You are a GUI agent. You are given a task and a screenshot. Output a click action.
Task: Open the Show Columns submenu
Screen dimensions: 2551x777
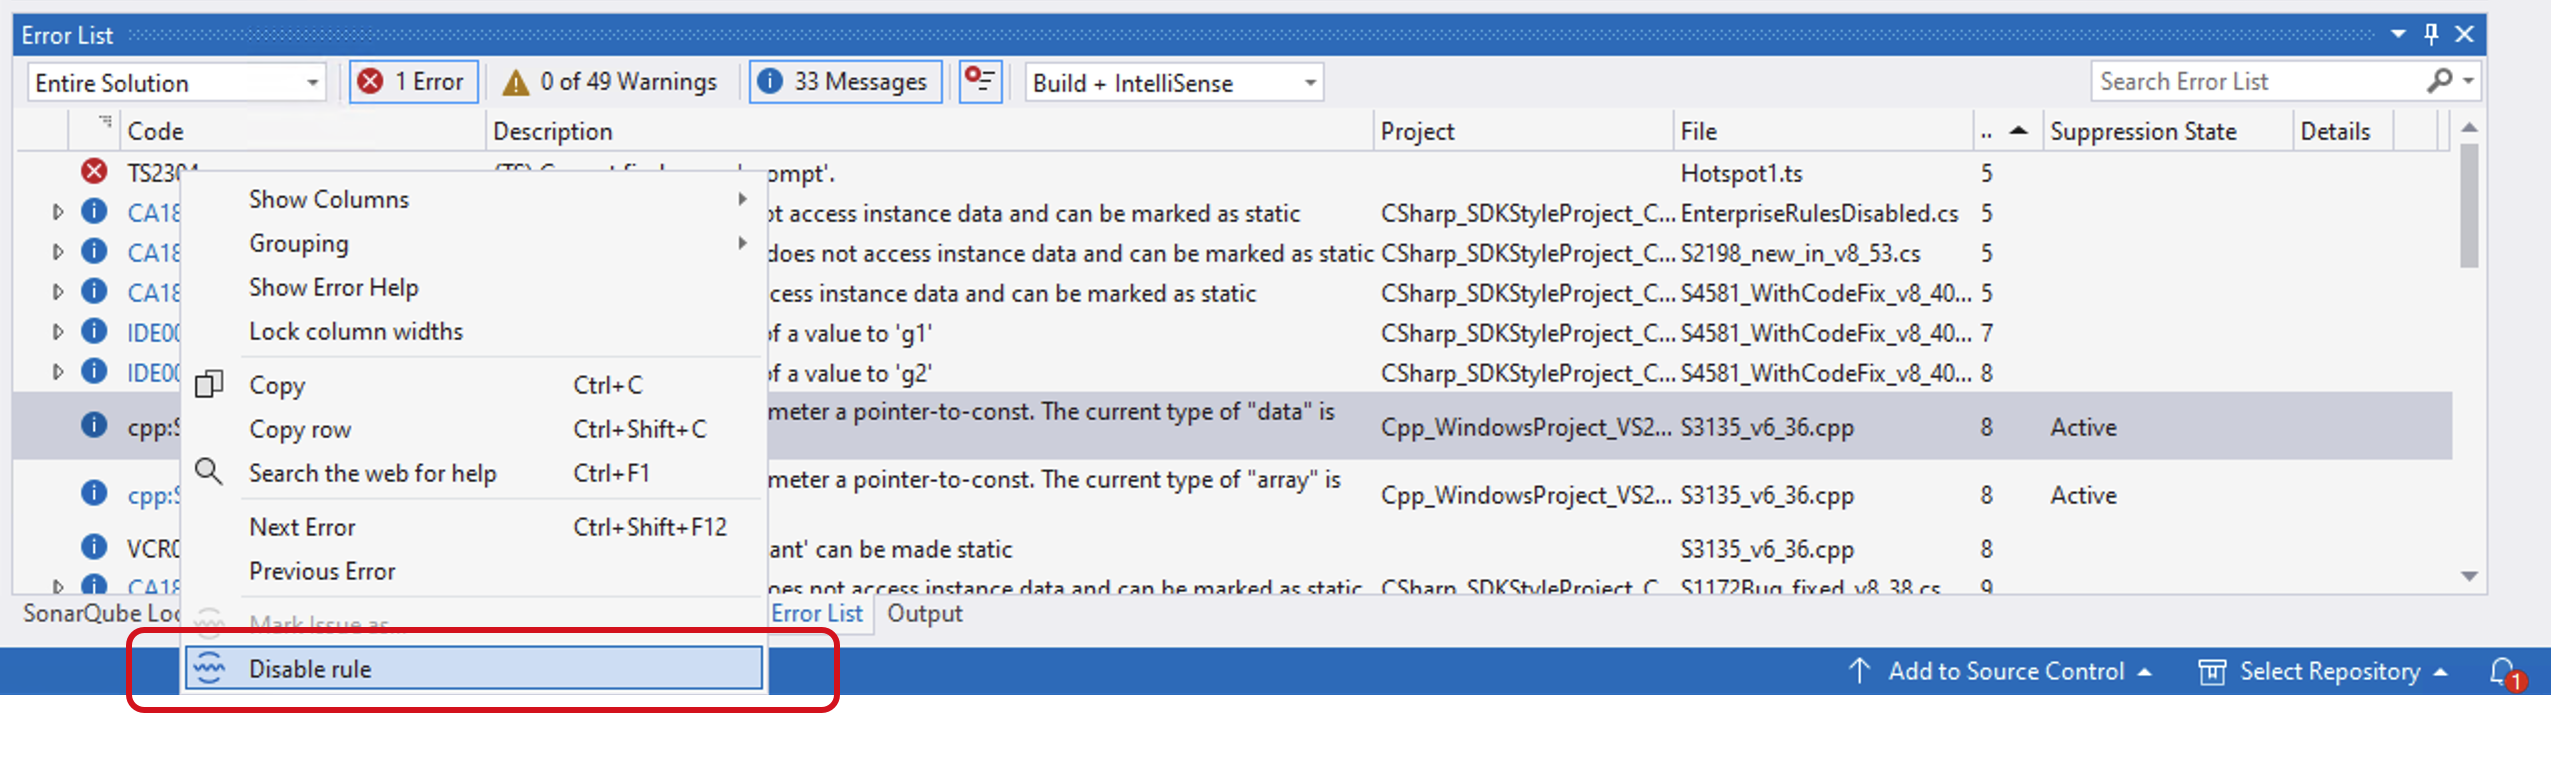[474, 199]
